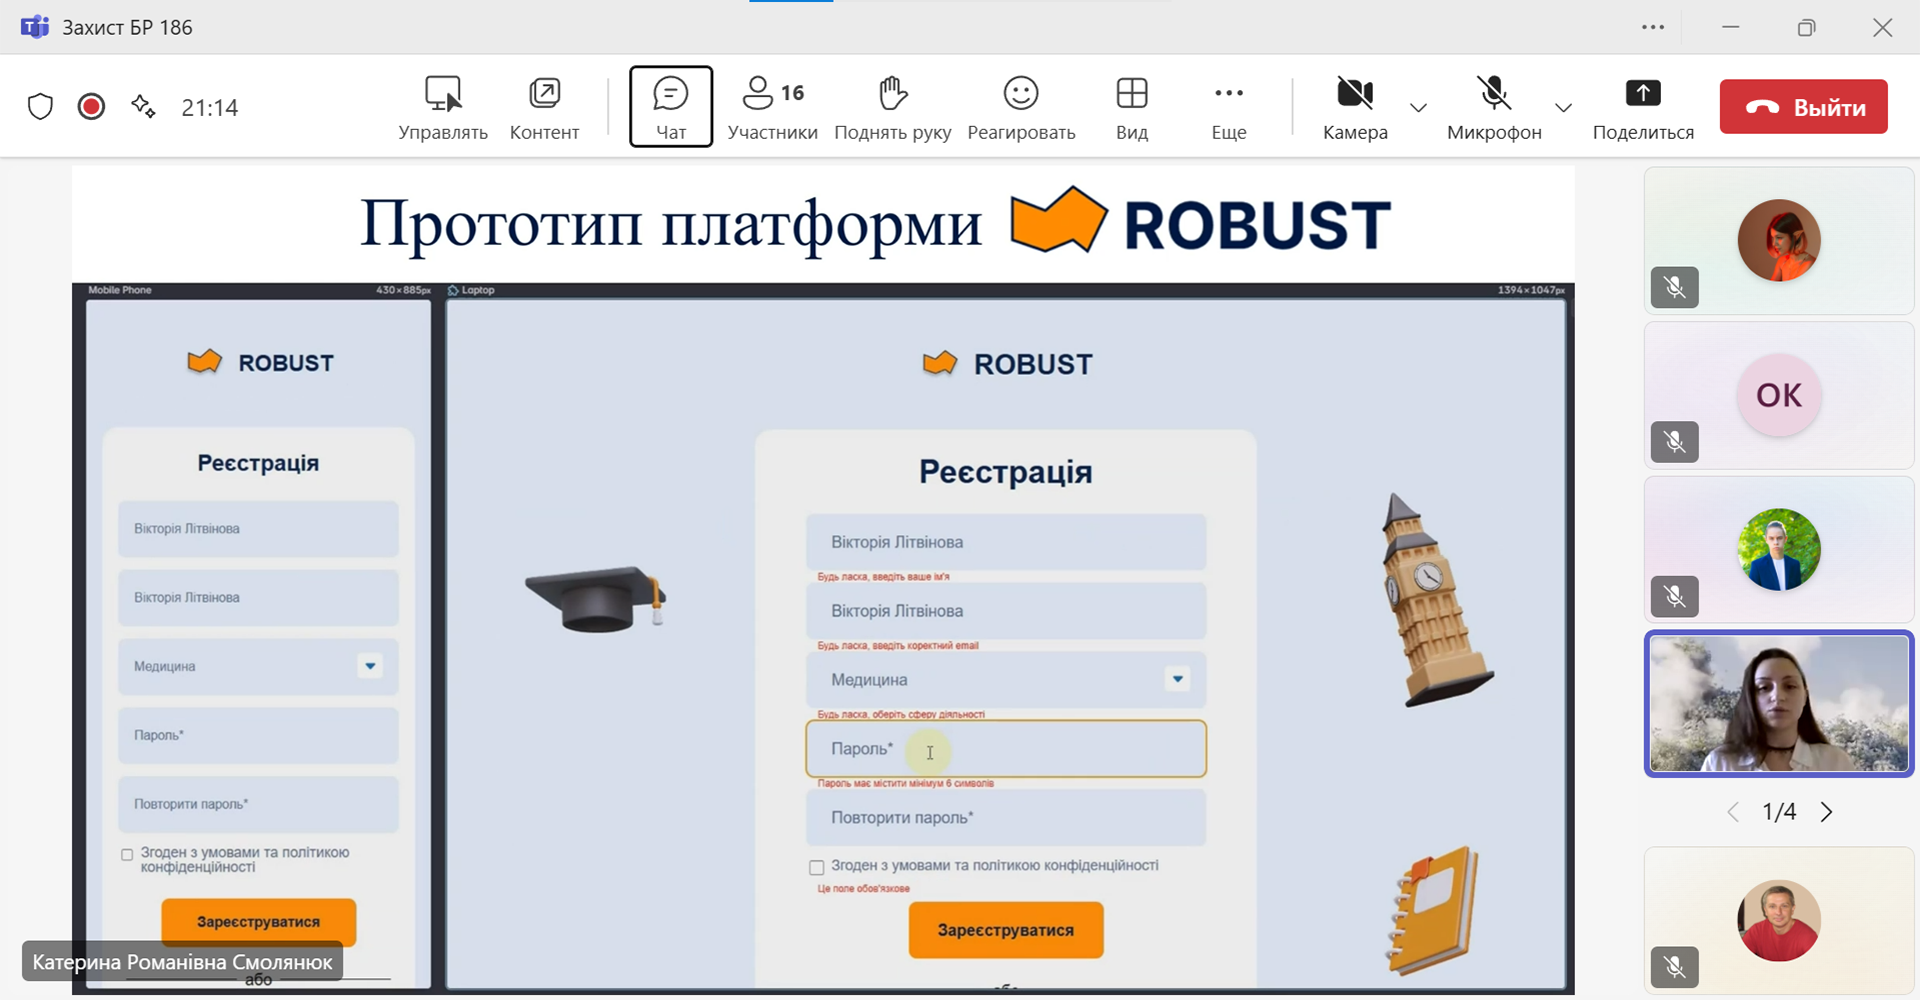Viewport: 1920px width, 1000px height.
Task: Raise hand with Поднять руку
Action: coord(893,107)
